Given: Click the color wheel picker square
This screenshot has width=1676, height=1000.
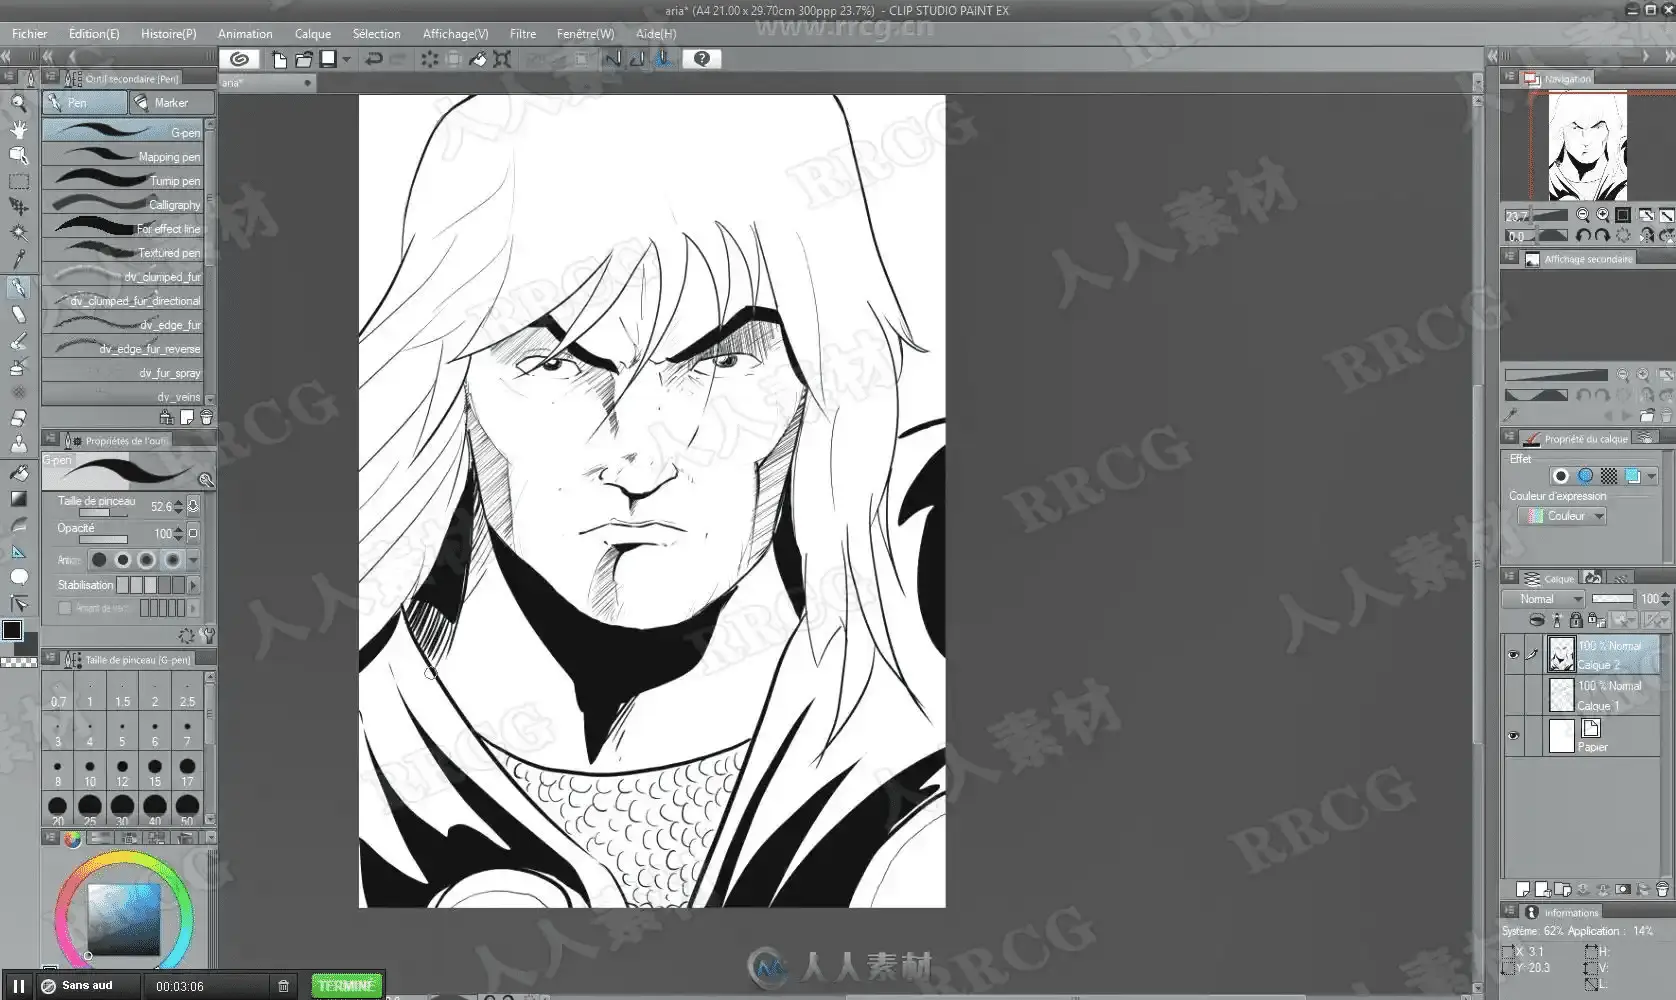Looking at the screenshot, I should point(124,918).
